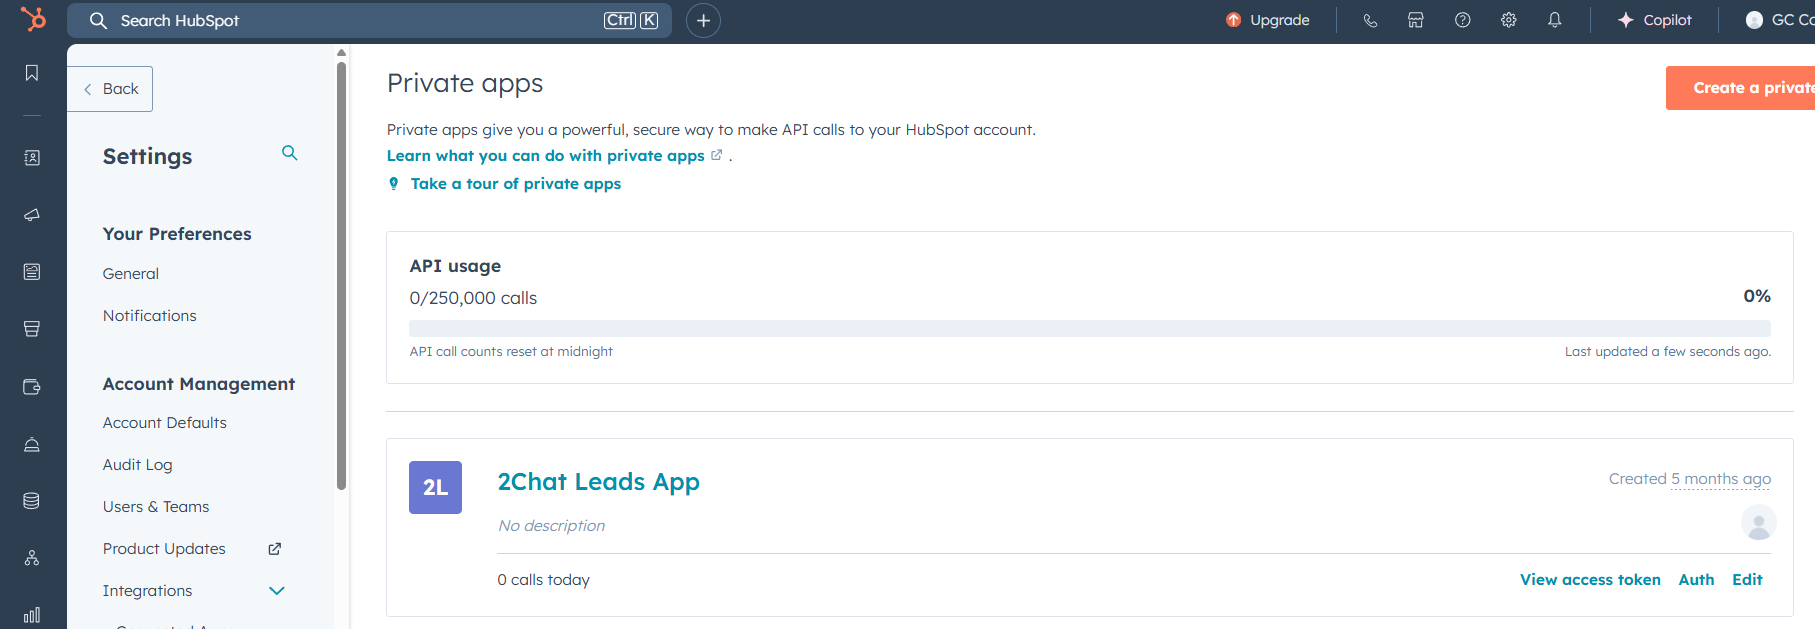The height and width of the screenshot is (629, 1815).
Task: Open Auth for 2Chat Leads App
Action: click(x=1696, y=580)
